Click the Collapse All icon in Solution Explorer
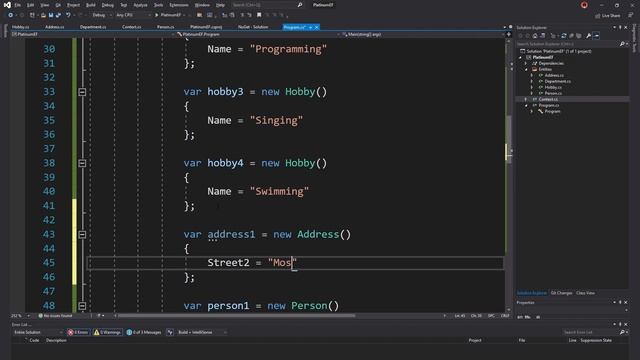 pyautogui.click(x=571, y=36)
